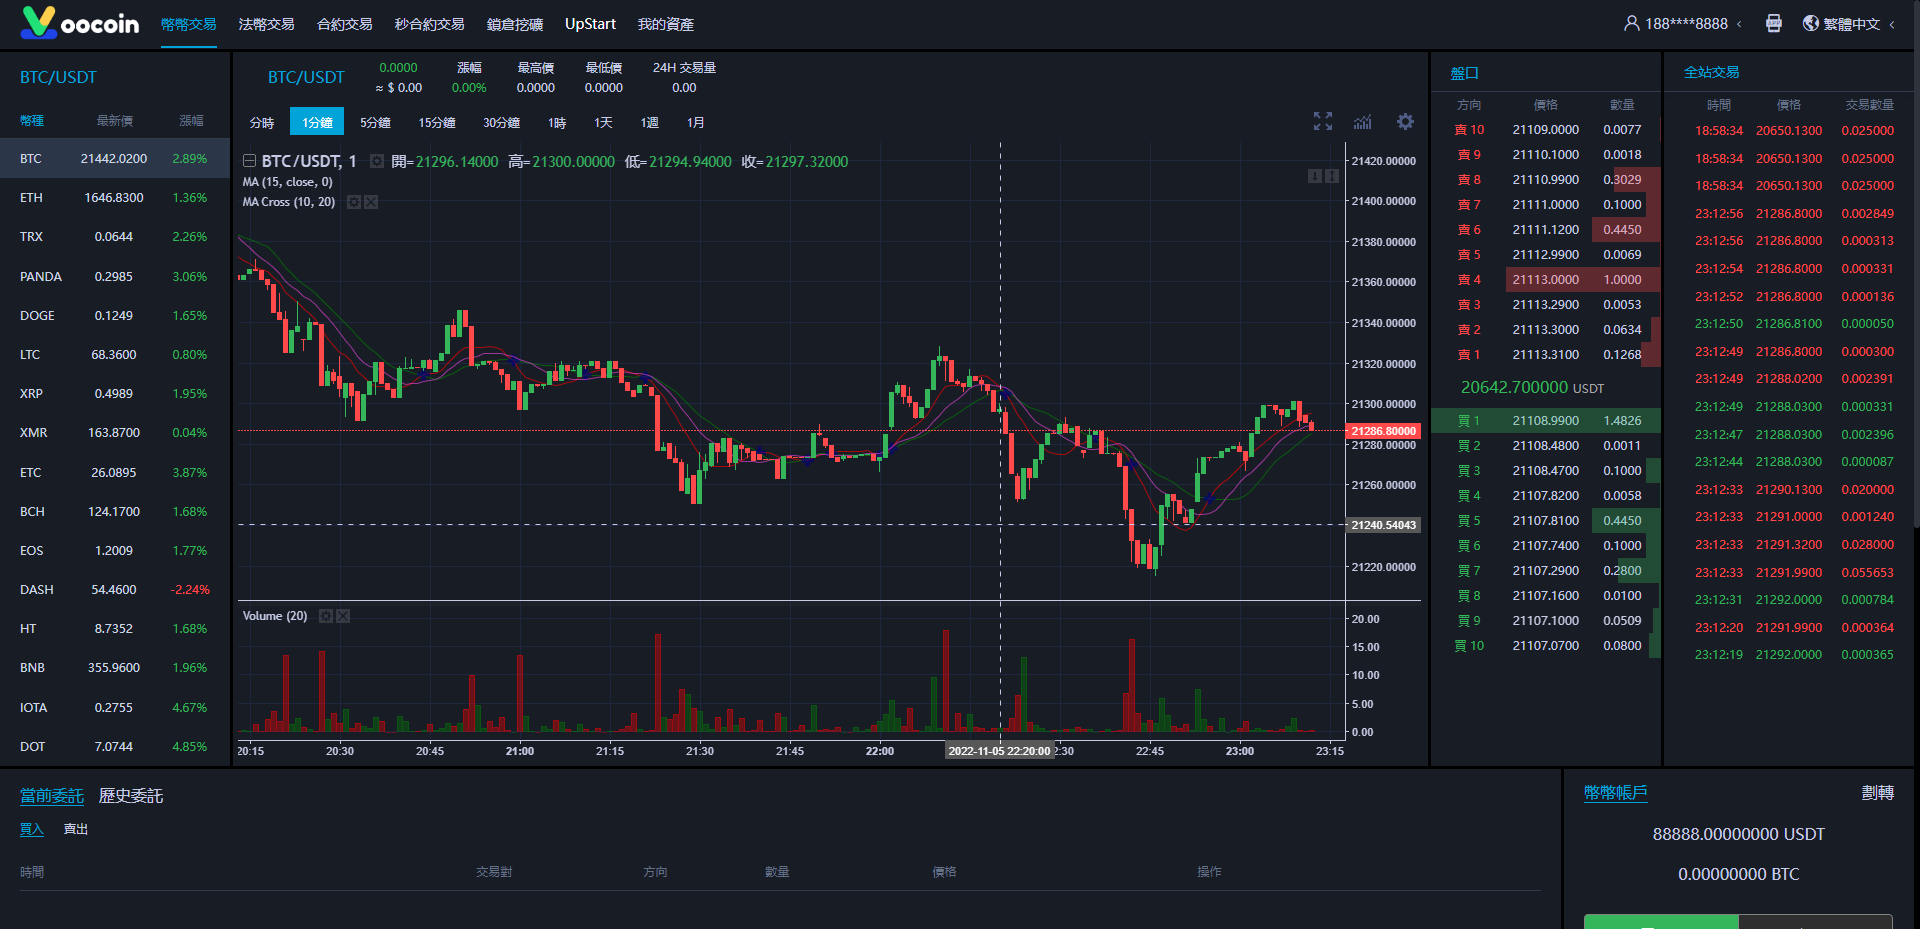The image size is (1920, 929).
Task: Click the APP download icon
Action: point(1773,24)
